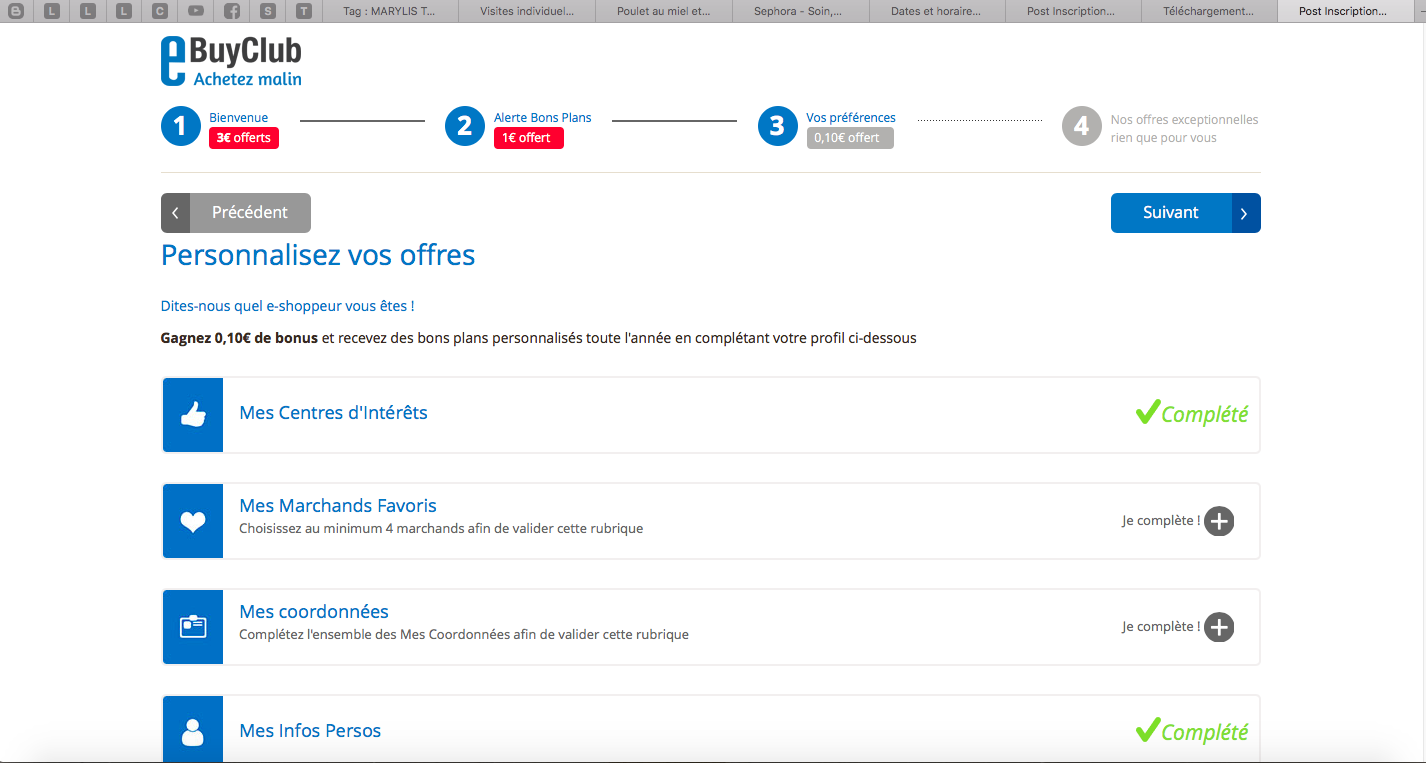1426x763 pixels.
Task: Click the Gagnez 0,10€ de bonus text
Action: pos(239,338)
